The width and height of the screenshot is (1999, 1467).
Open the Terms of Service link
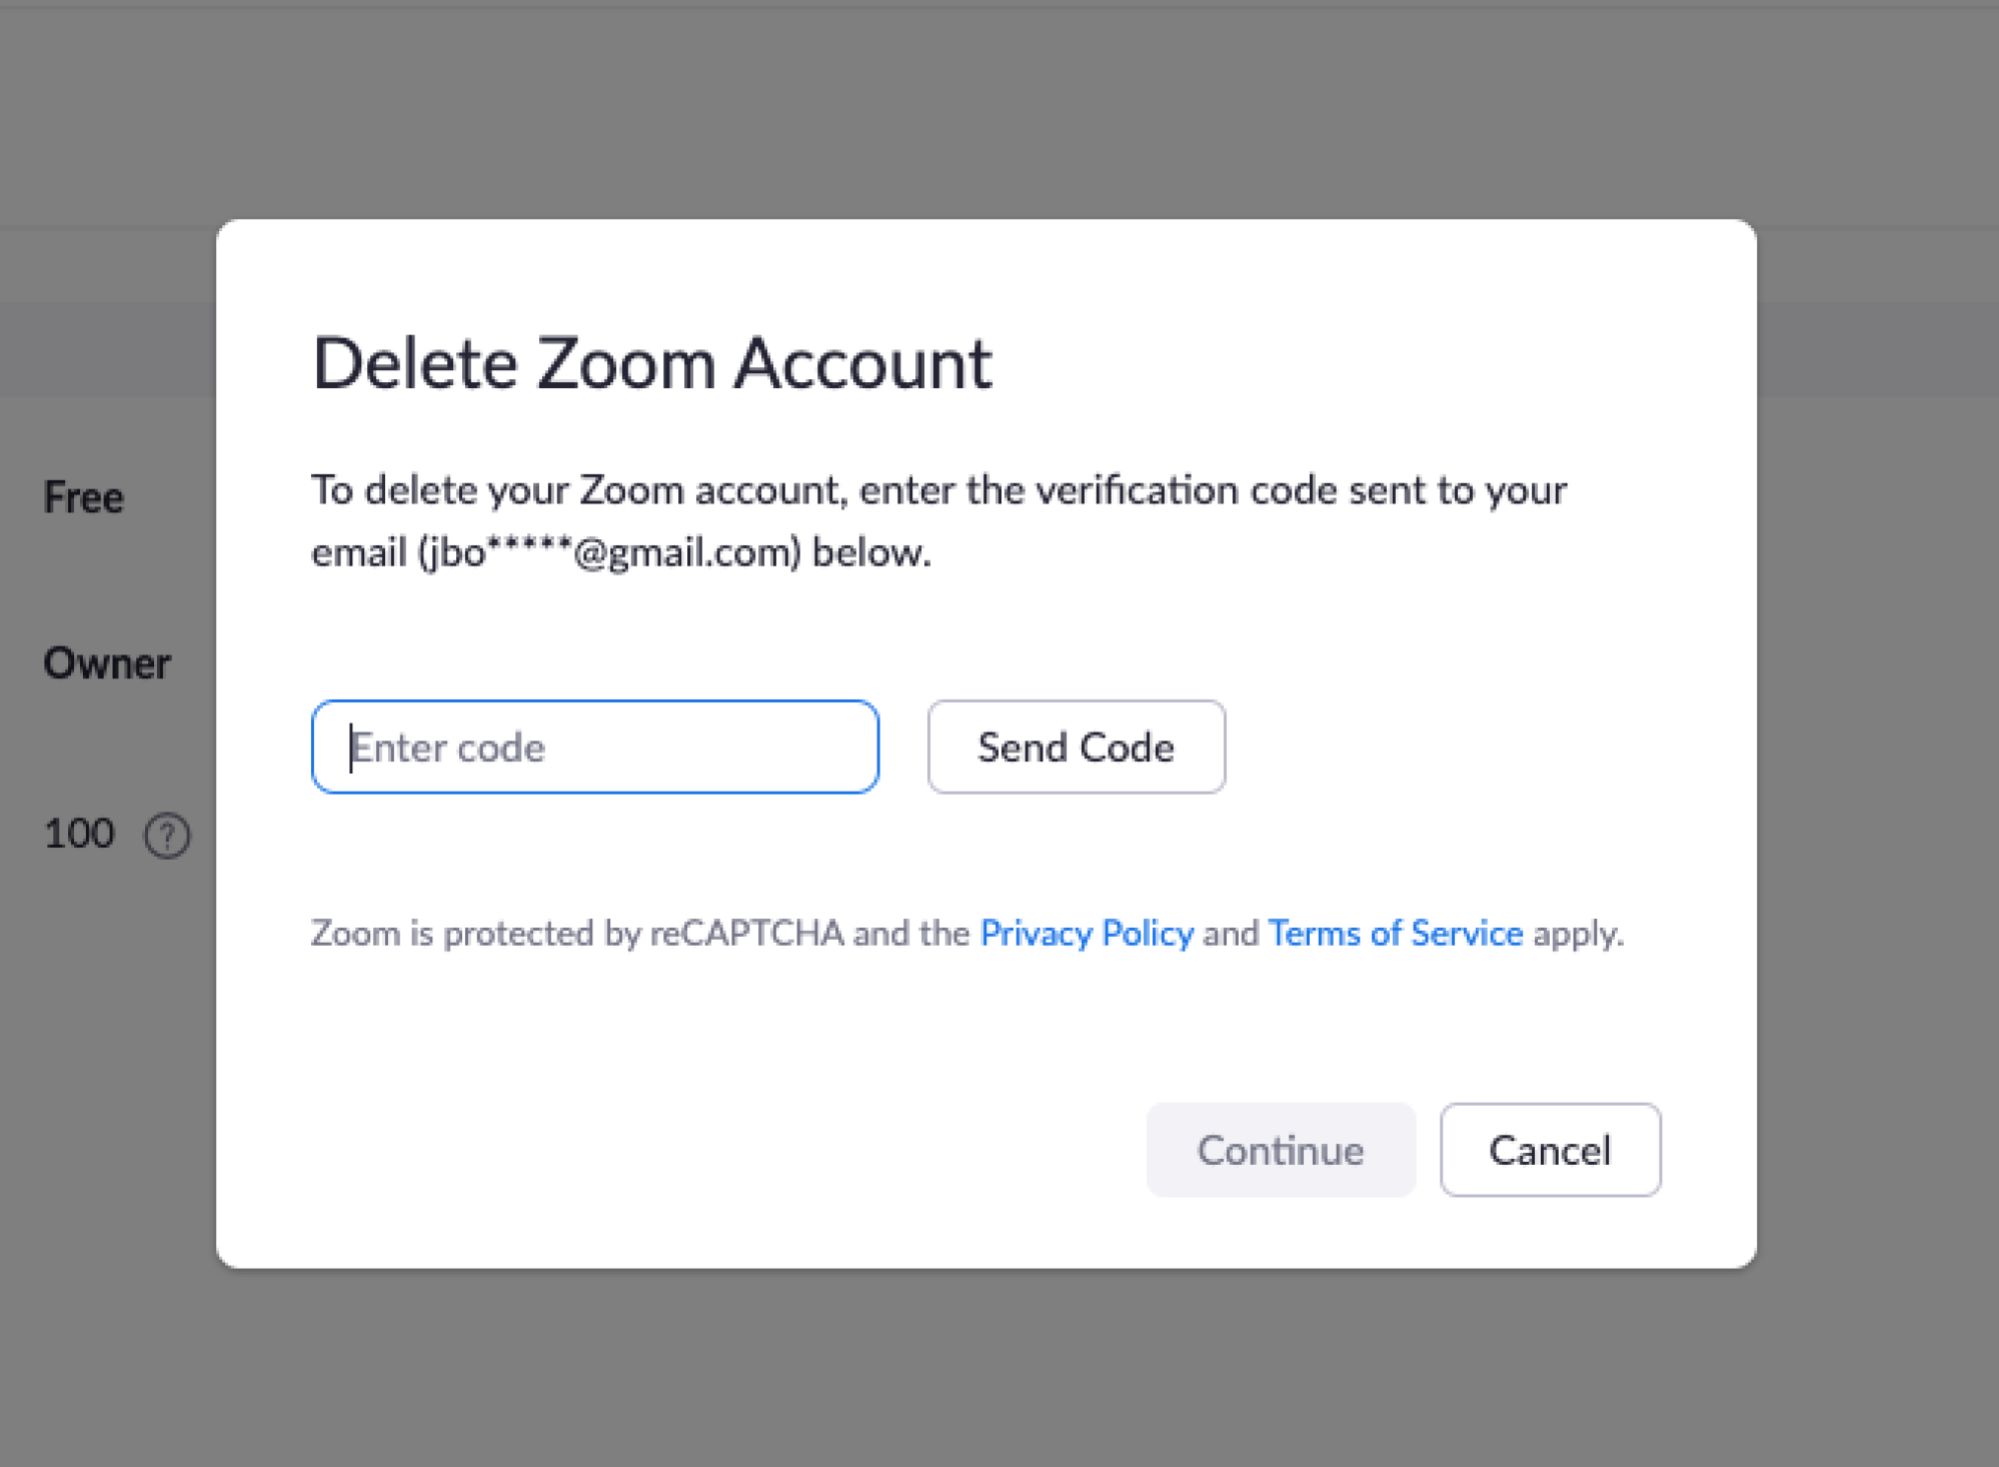coord(1395,933)
